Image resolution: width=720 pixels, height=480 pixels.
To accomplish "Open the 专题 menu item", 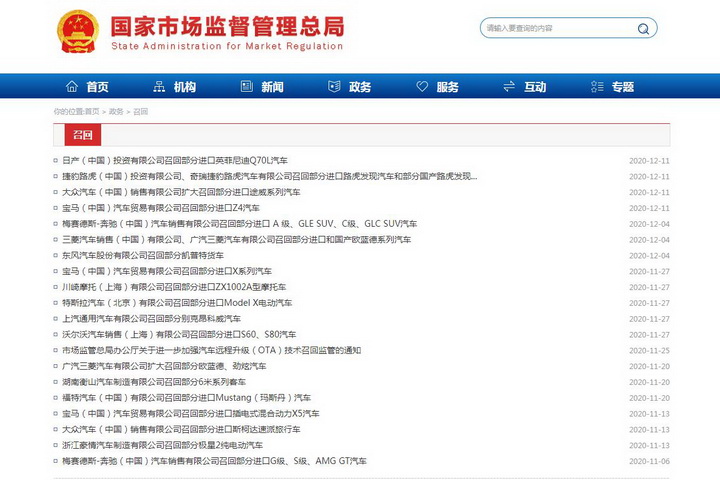I will pos(623,87).
